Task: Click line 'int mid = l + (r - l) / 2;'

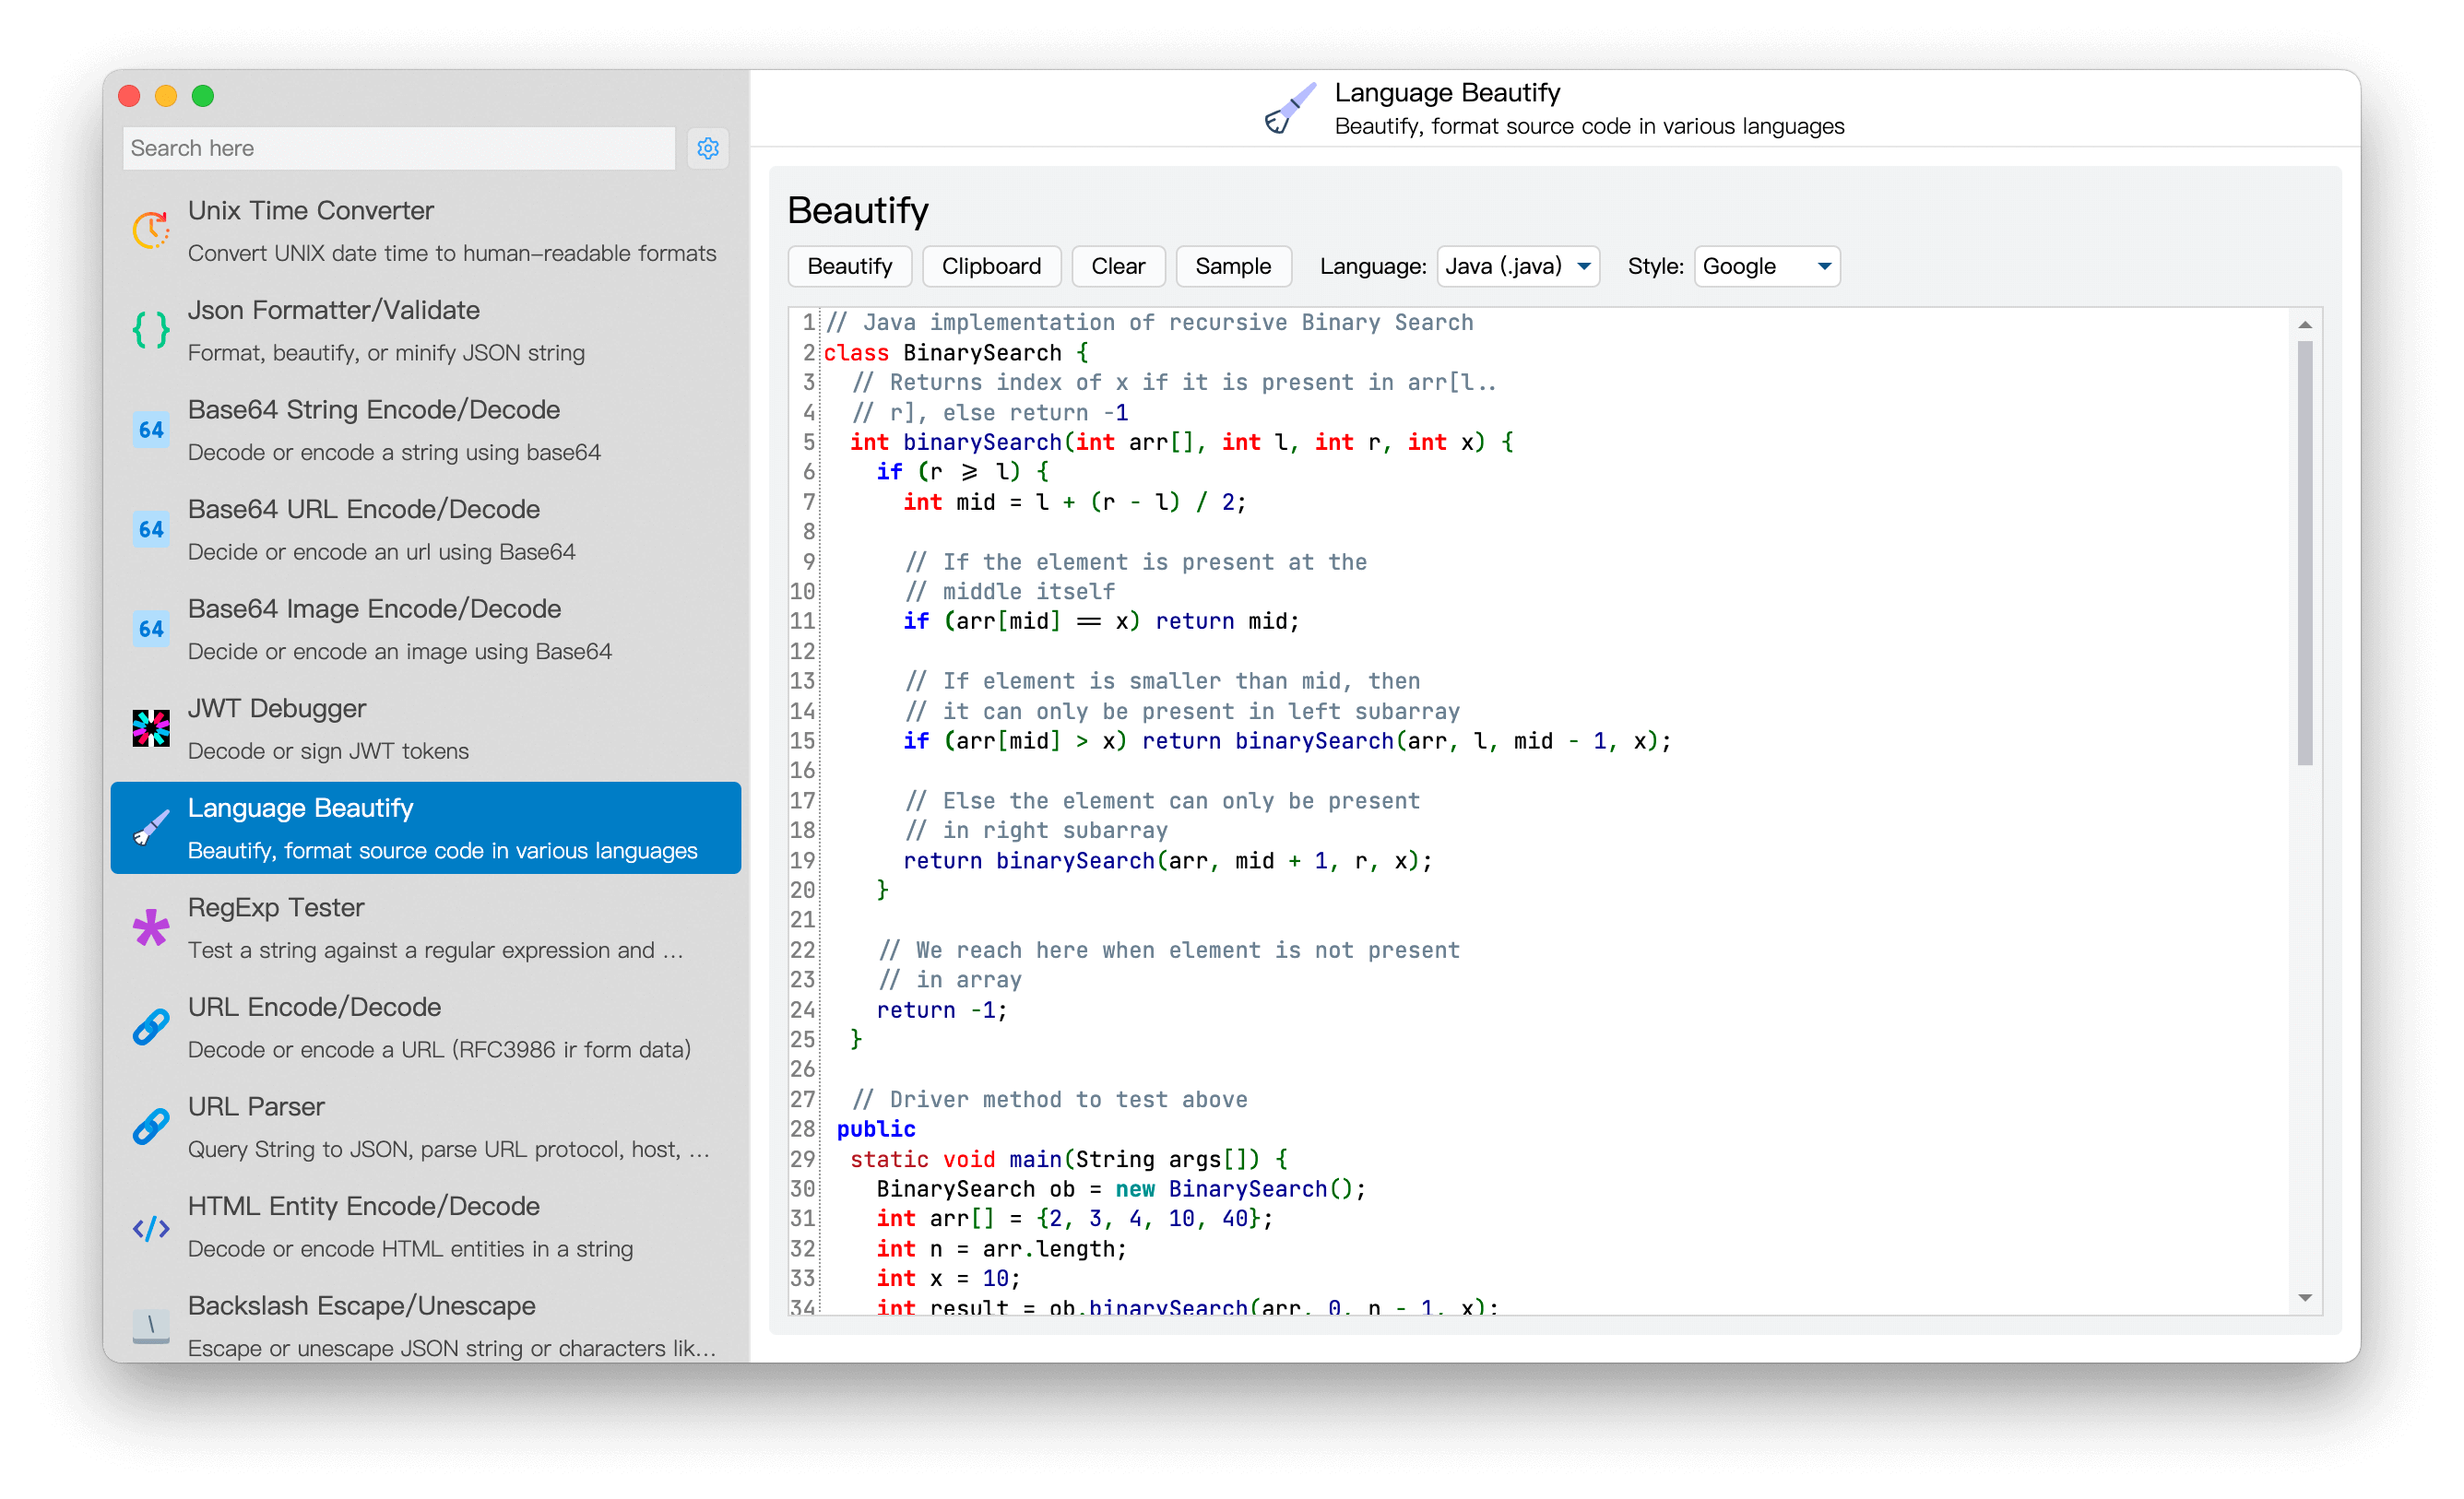Action: pos(1075,502)
